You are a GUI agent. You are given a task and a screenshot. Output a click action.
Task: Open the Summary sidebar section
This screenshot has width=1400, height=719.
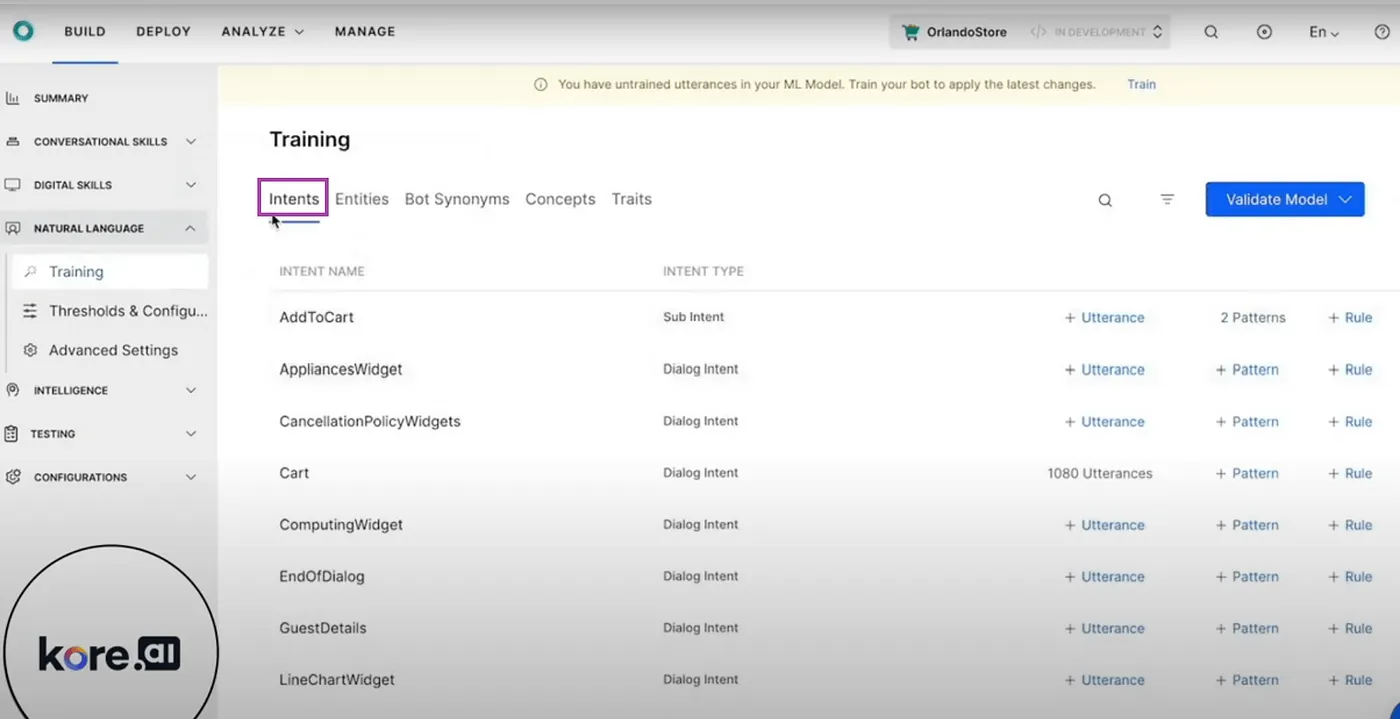click(61, 98)
